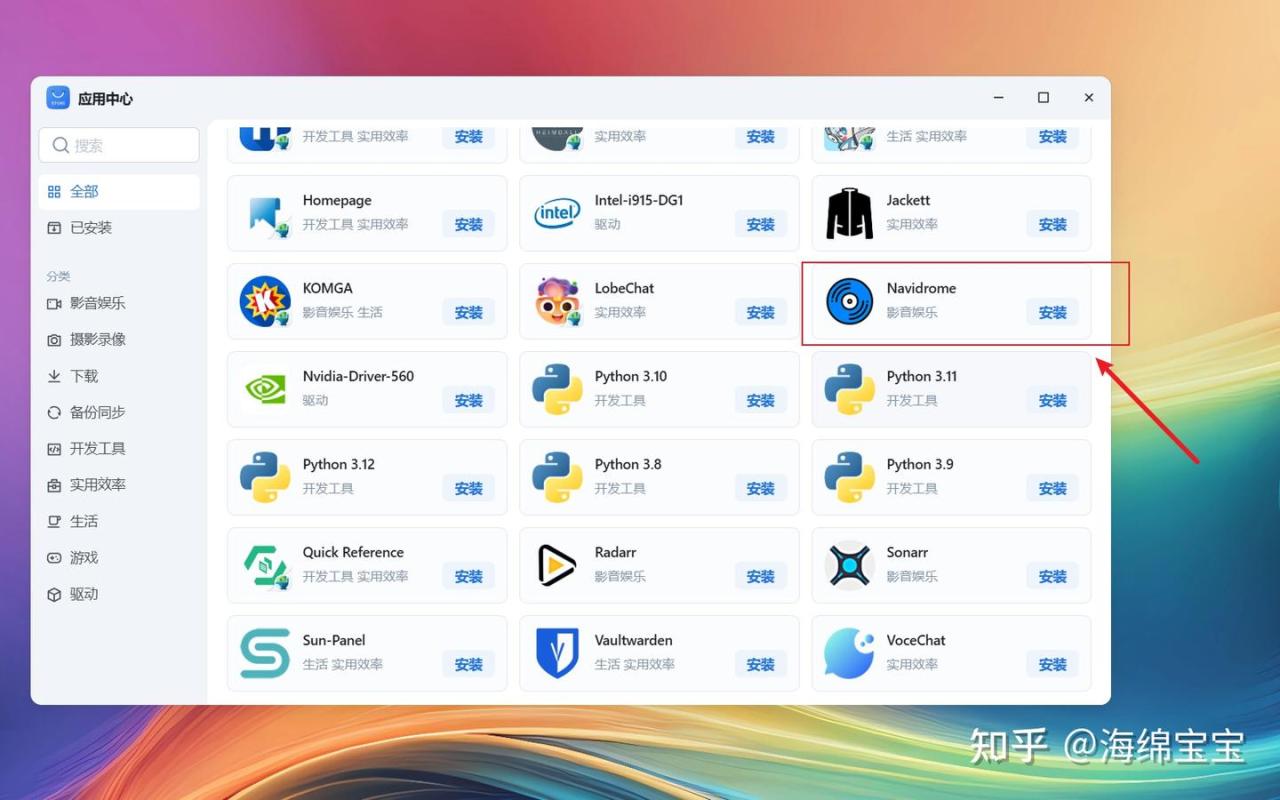Open the 已安装 section
The image size is (1280, 800).
pyautogui.click(x=119, y=227)
